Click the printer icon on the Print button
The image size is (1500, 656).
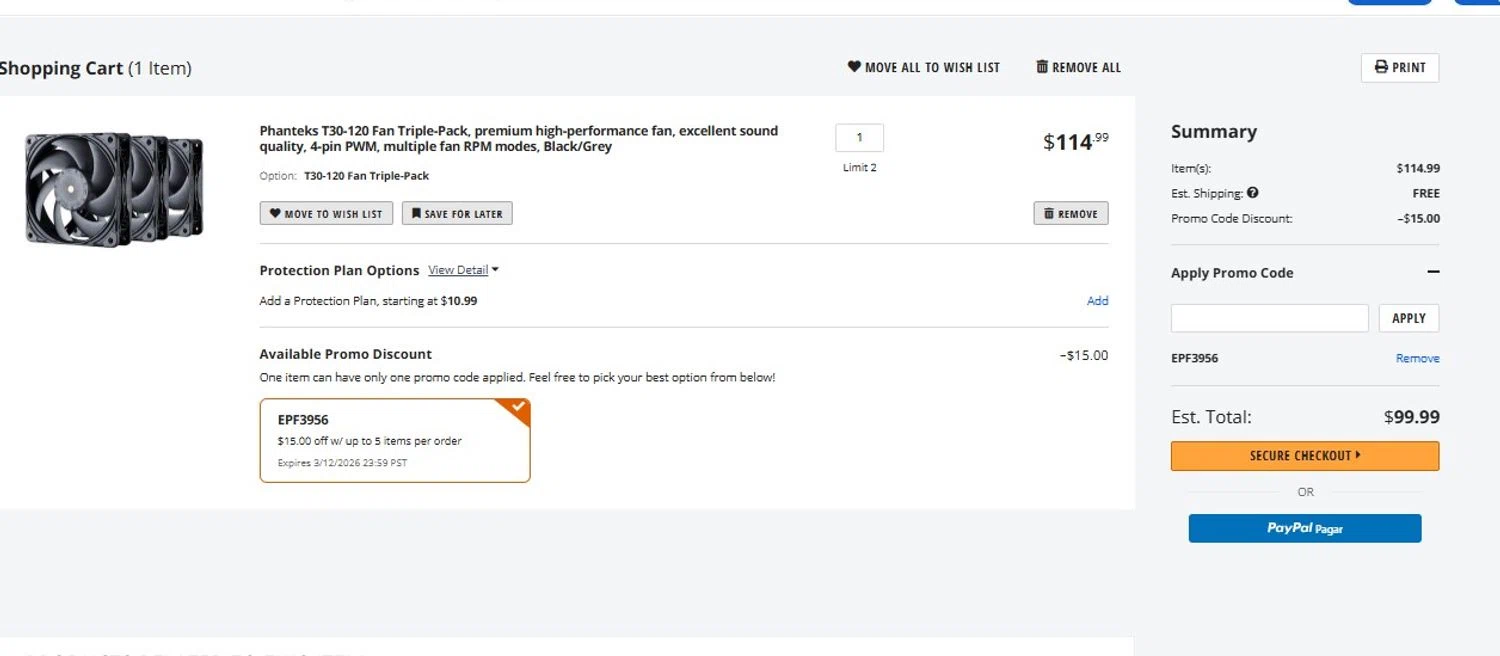(1381, 67)
